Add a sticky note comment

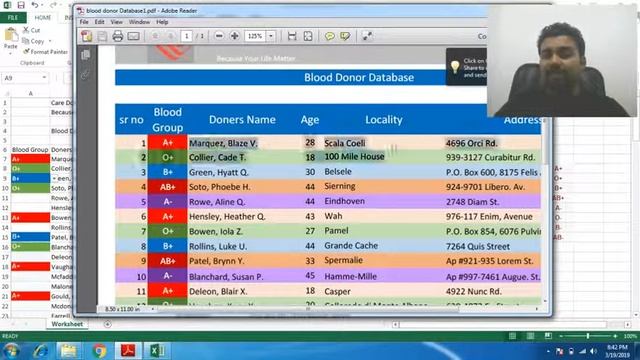coord(329,36)
